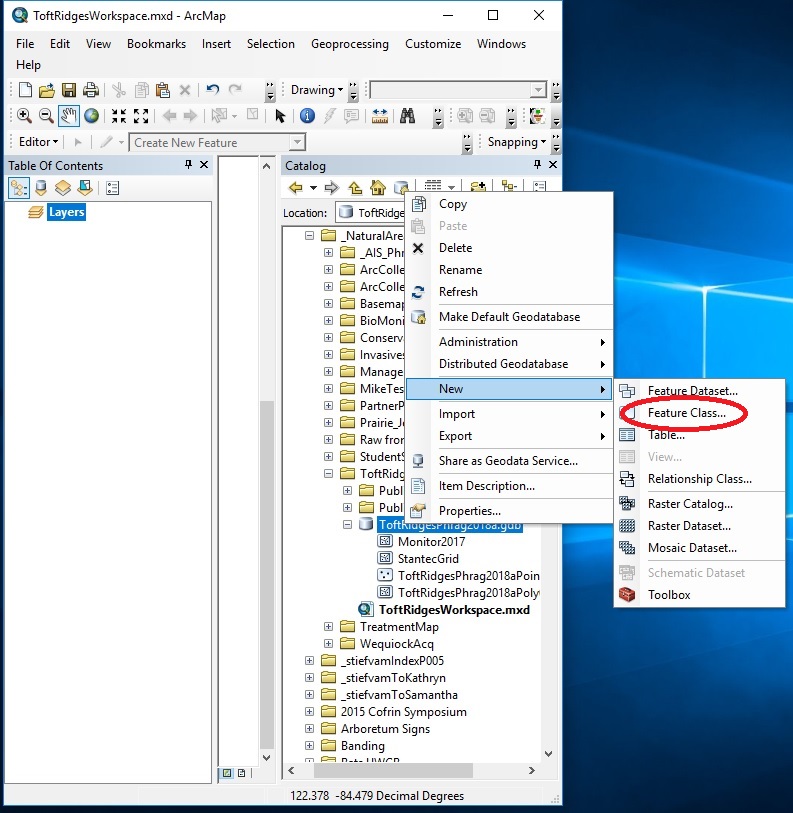Choose Relationship Class... from submenu
This screenshot has width=793, height=813.
(x=699, y=479)
